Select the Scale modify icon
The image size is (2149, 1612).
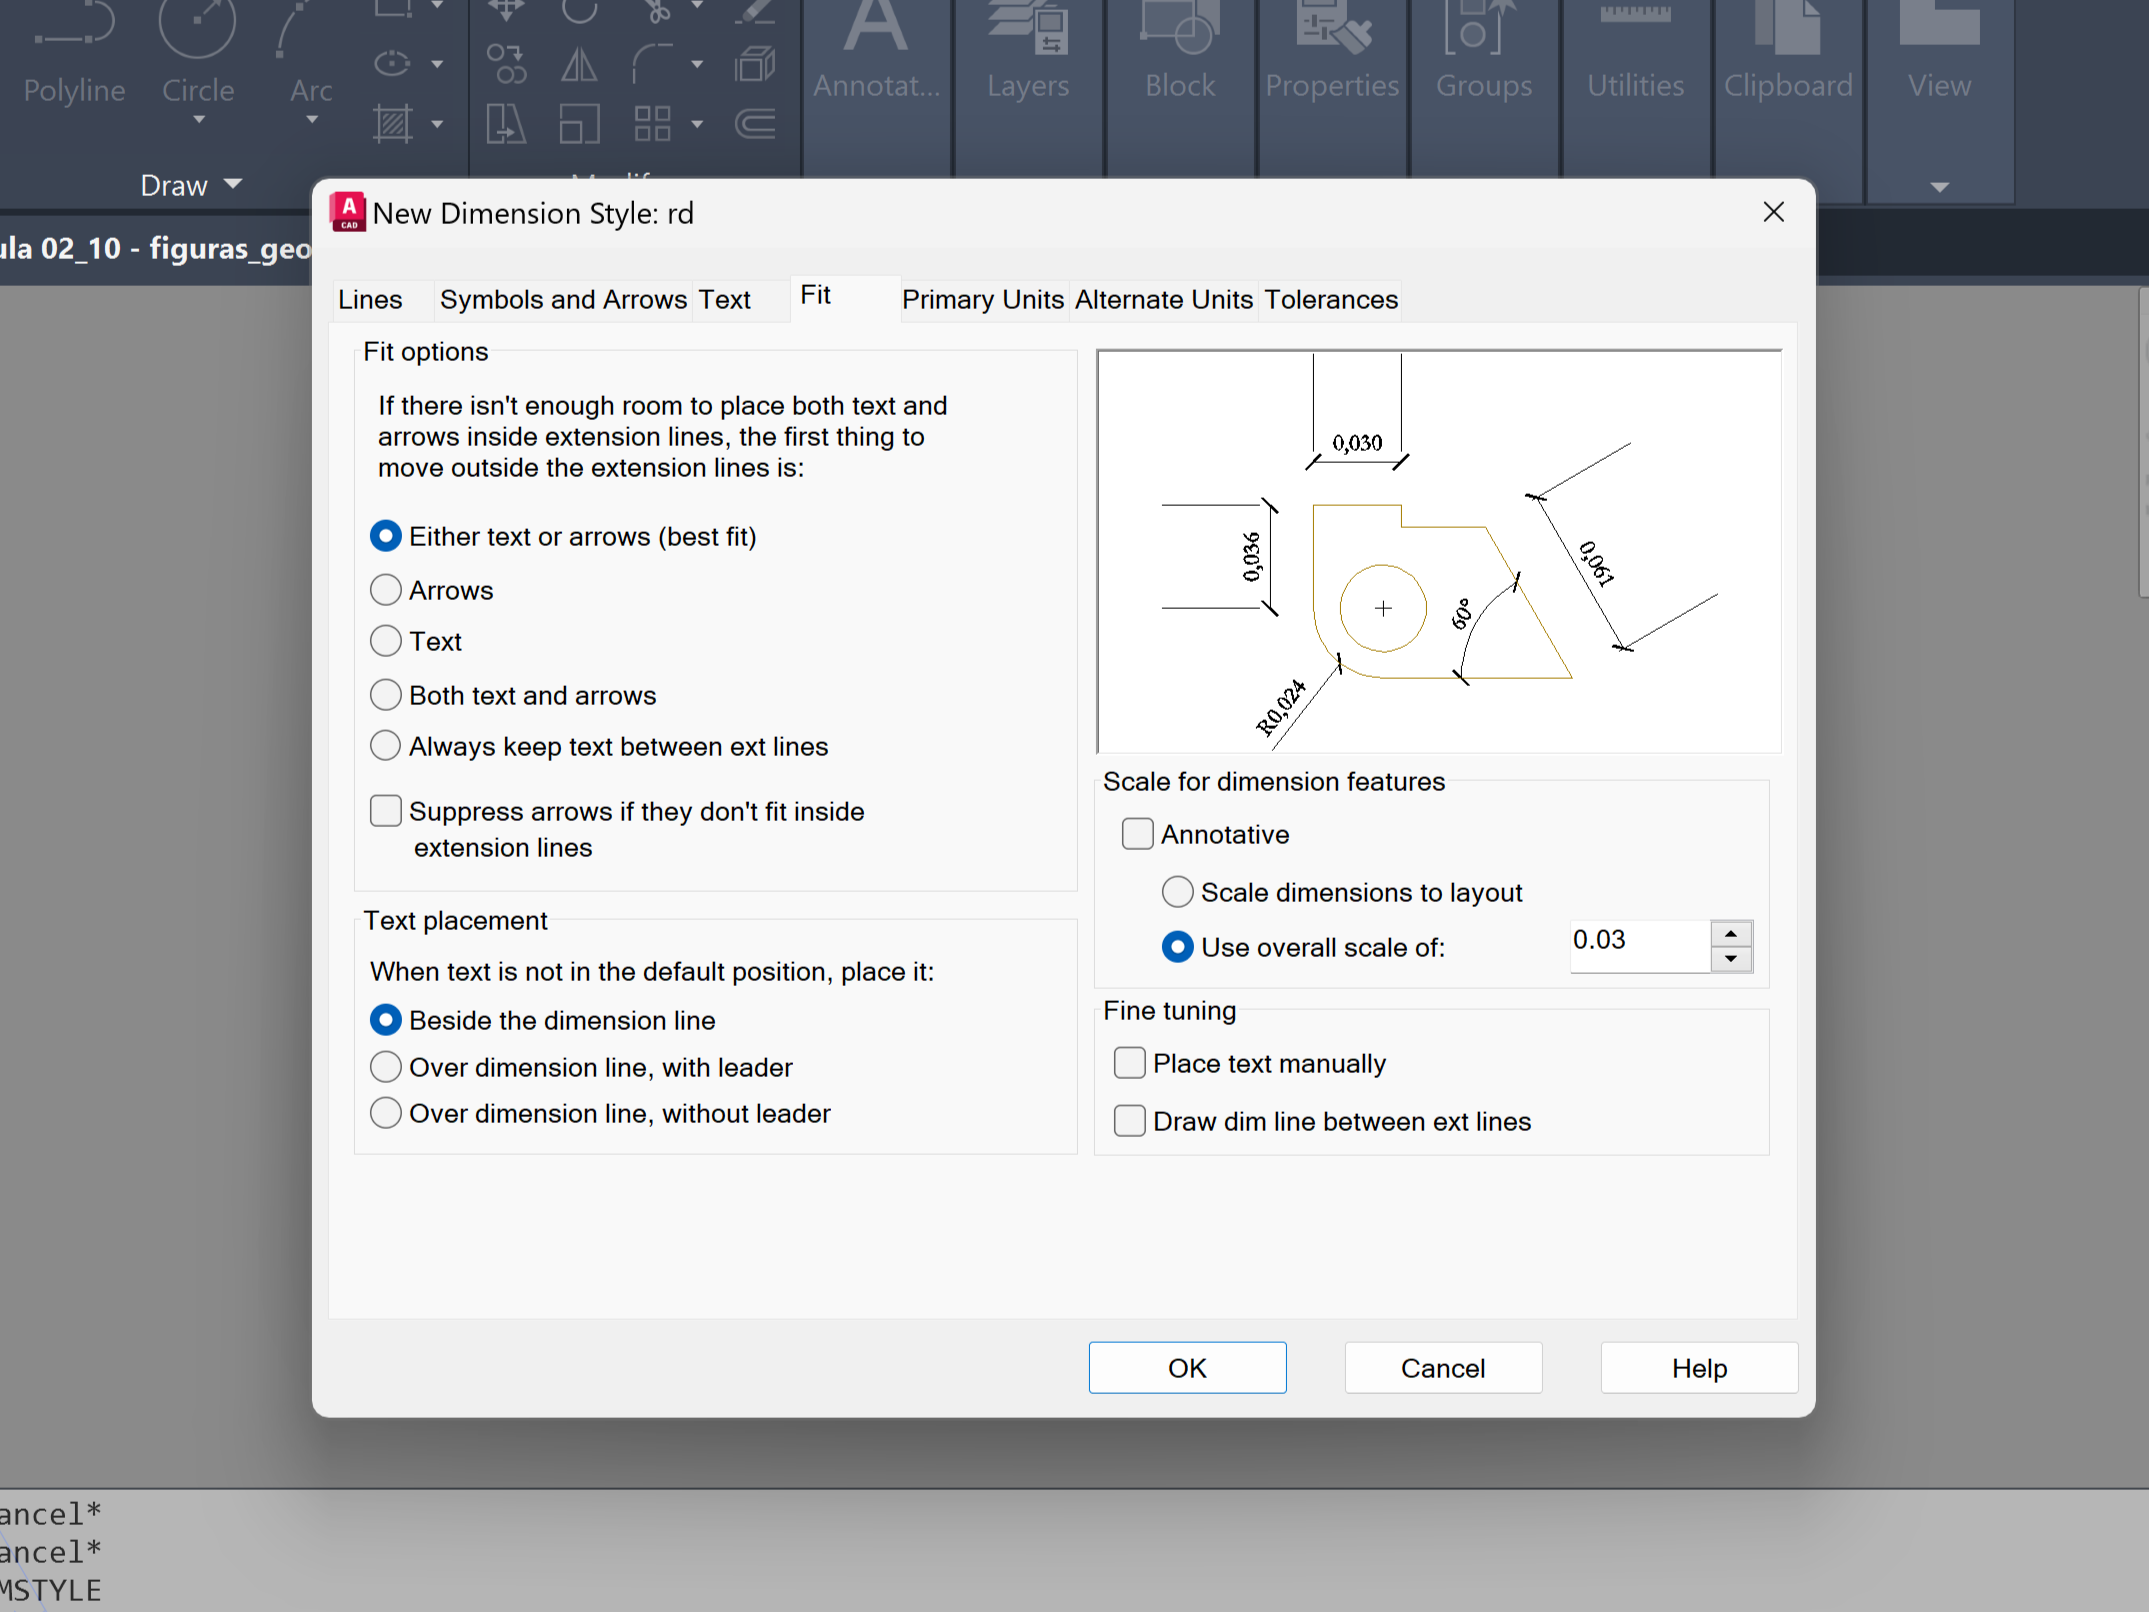(579, 124)
